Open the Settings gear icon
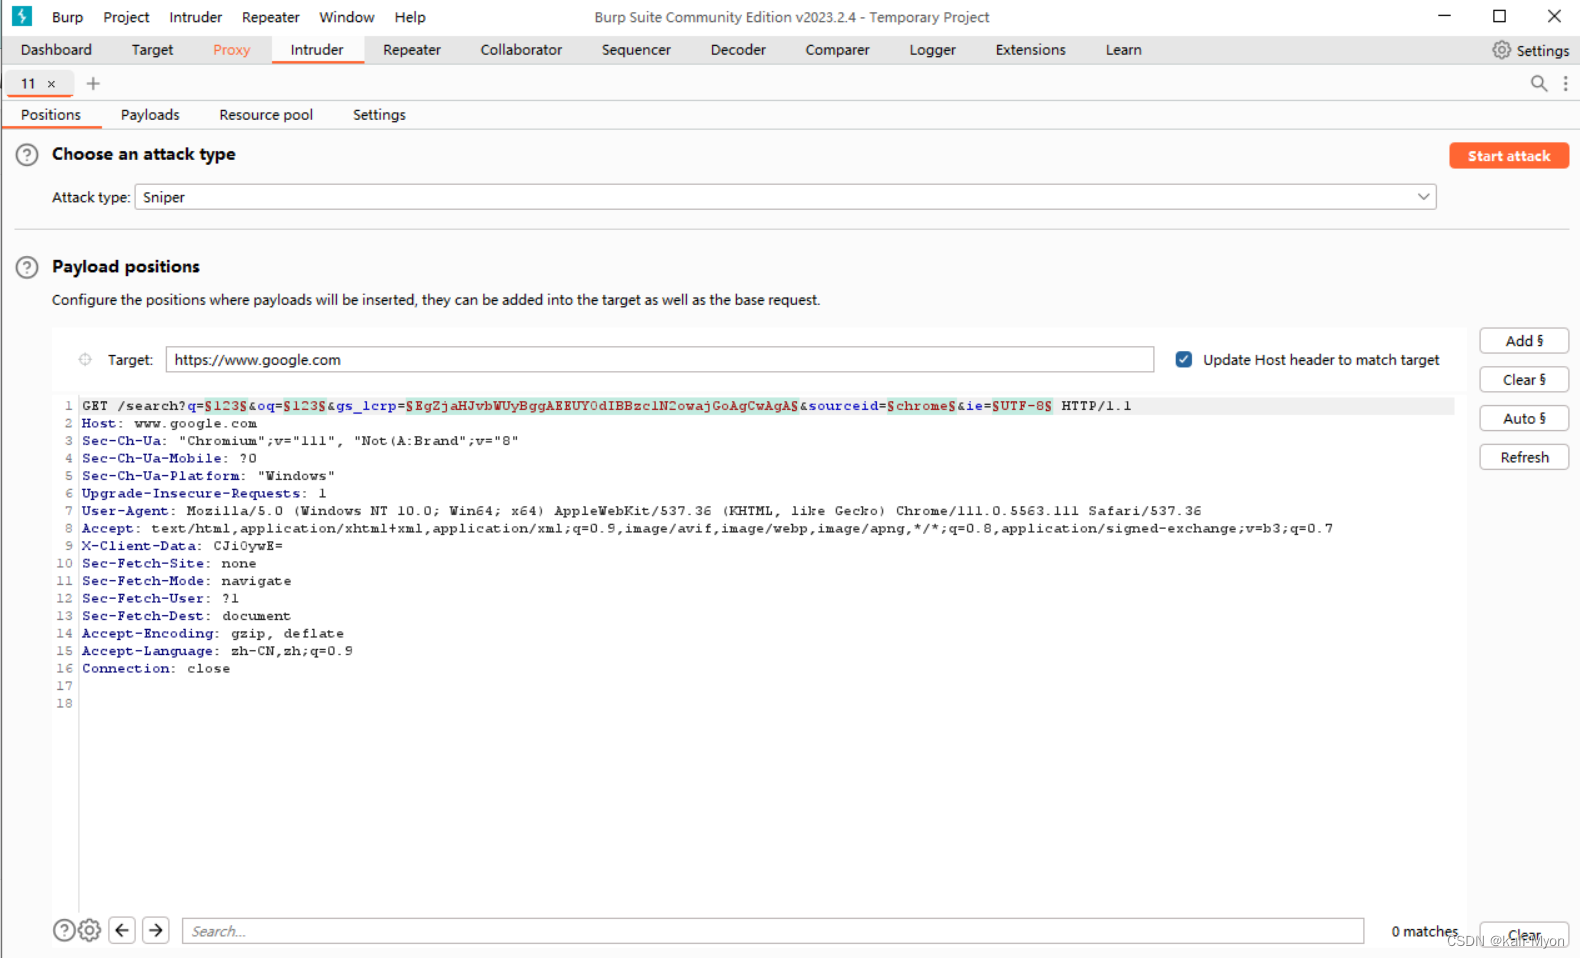Screen dimensions: 1580x958 pos(1501,50)
